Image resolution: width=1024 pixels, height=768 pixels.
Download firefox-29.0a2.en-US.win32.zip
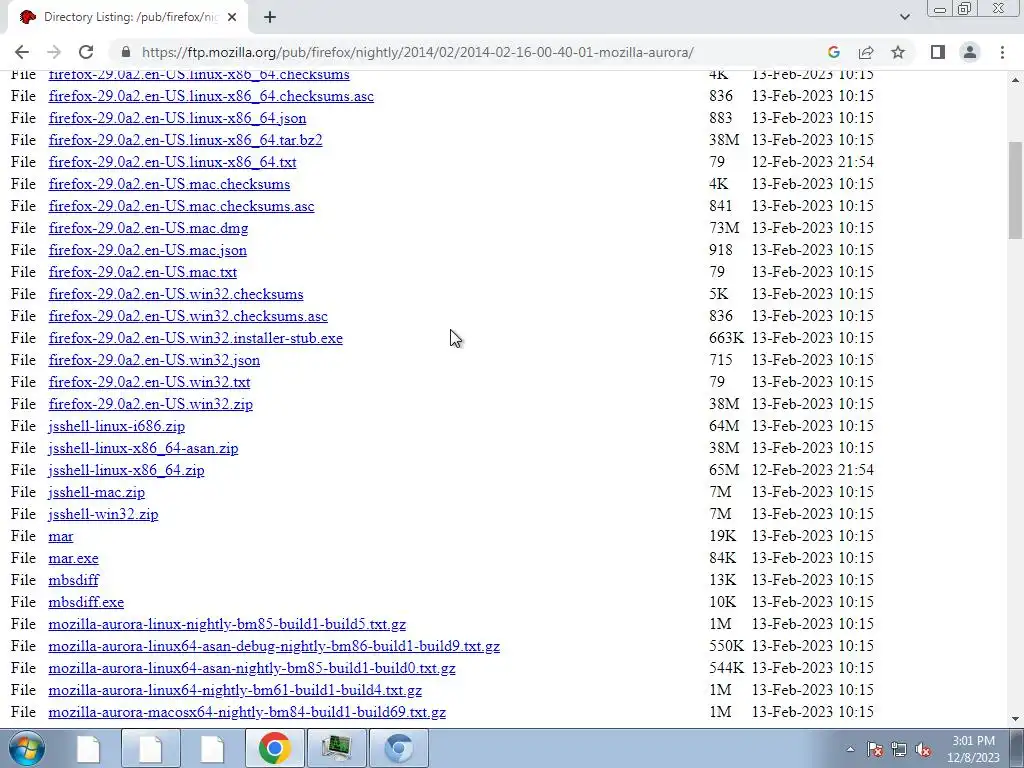(x=150, y=404)
